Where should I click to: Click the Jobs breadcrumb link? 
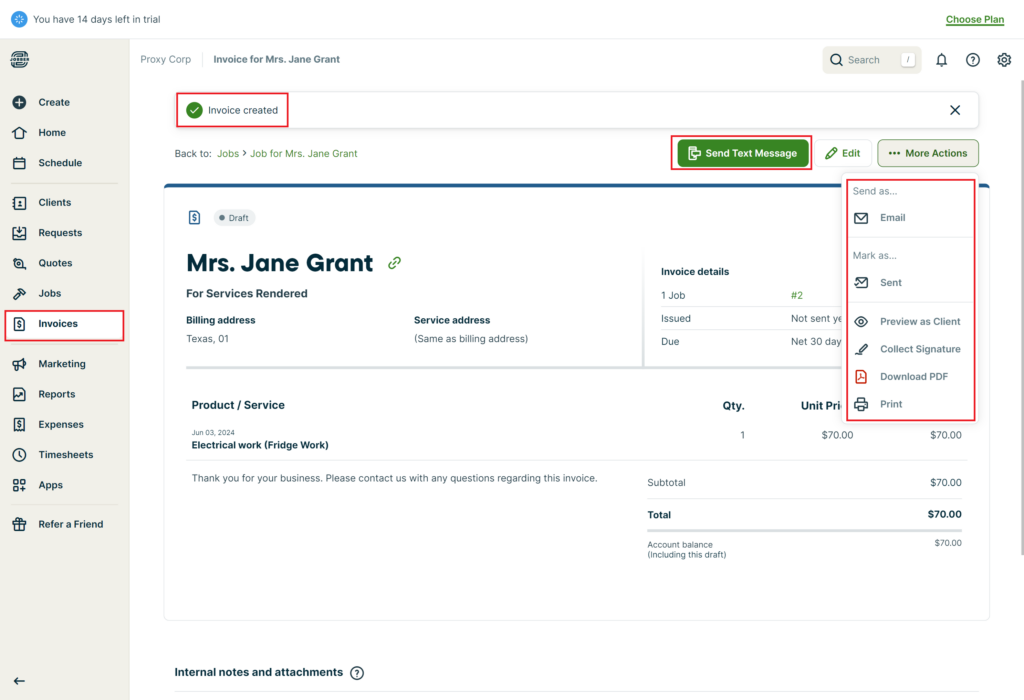[x=228, y=153]
